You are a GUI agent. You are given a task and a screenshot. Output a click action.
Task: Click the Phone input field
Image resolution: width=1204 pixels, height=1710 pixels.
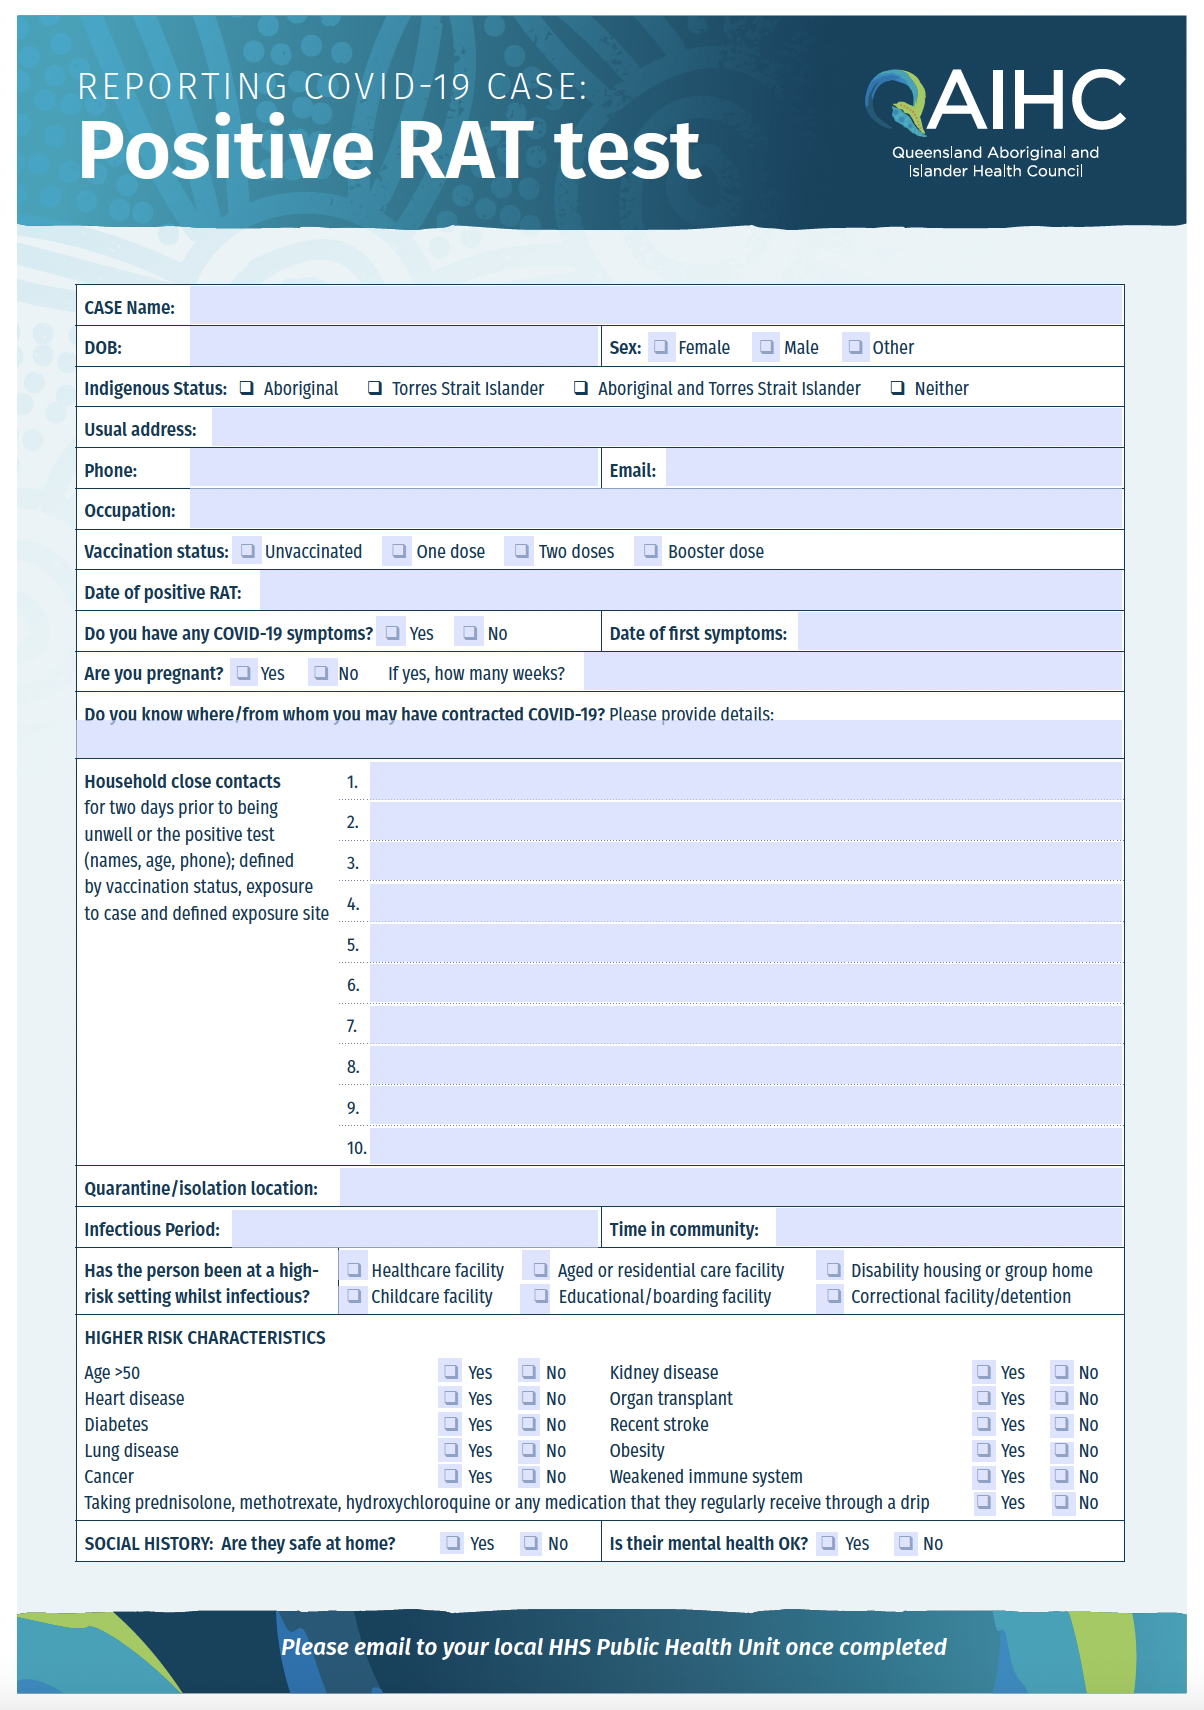pyautogui.click(x=394, y=468)
